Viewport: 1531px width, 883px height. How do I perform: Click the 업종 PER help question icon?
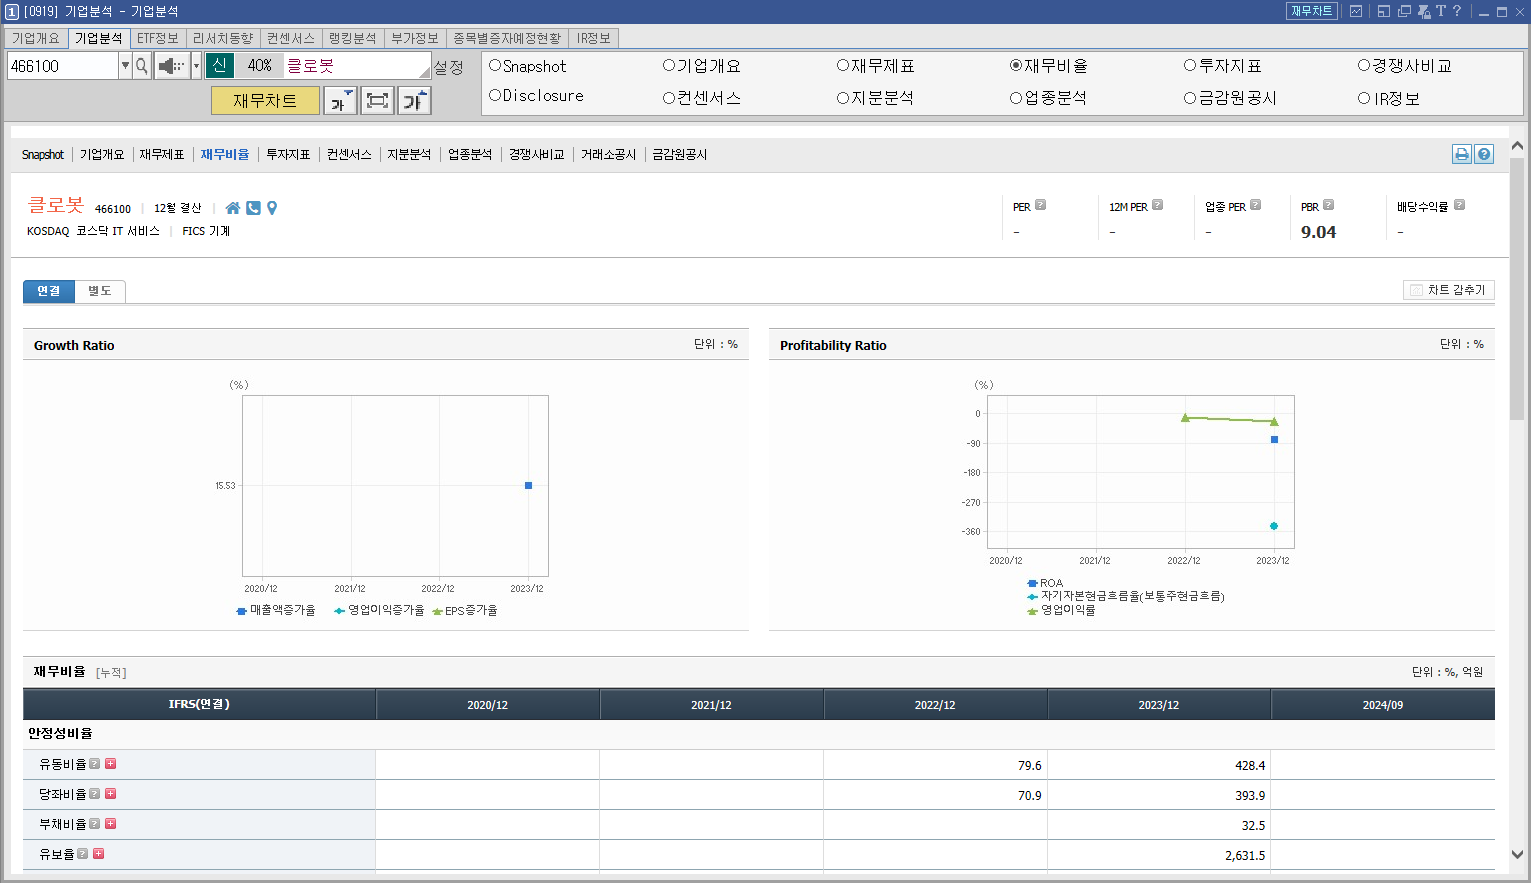pyautogui.click(x=1255, y=205)
